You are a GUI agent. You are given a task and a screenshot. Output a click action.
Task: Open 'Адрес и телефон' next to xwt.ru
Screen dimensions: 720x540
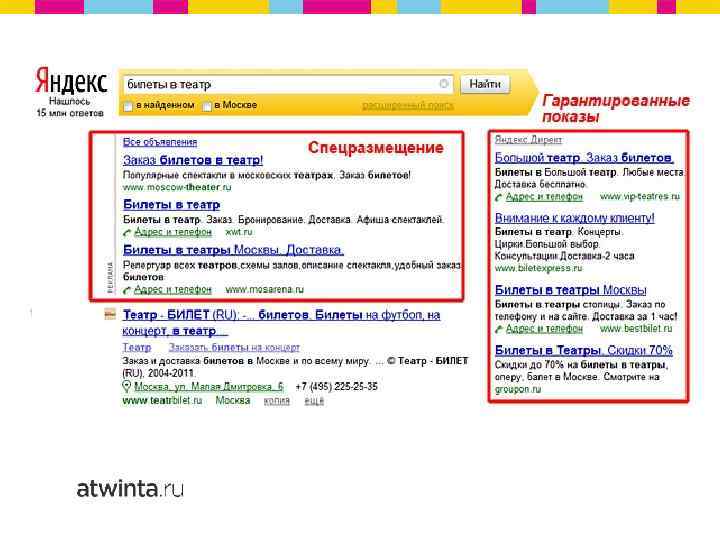pyautogui.click(x=173, y=232)
